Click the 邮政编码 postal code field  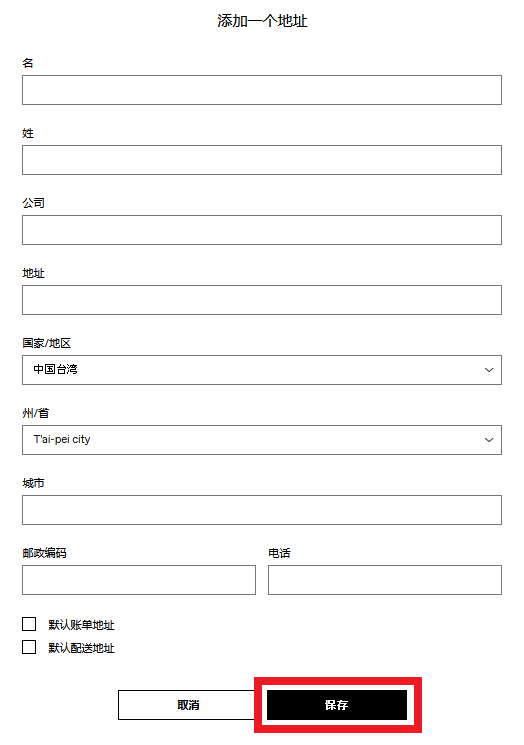[x=139, y=580]
